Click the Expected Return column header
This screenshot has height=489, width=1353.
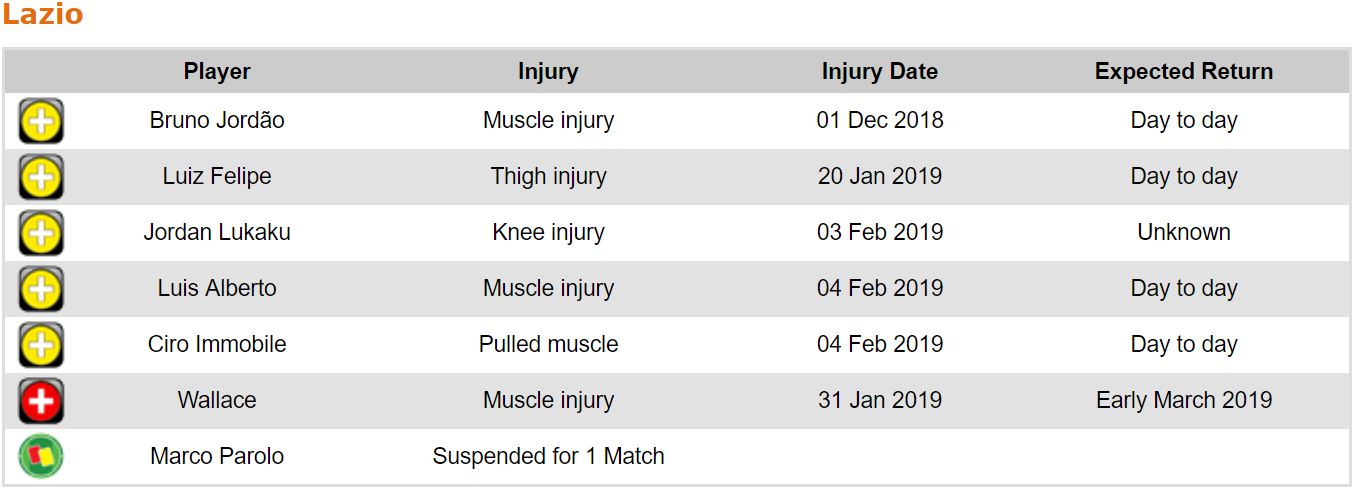1184,71
